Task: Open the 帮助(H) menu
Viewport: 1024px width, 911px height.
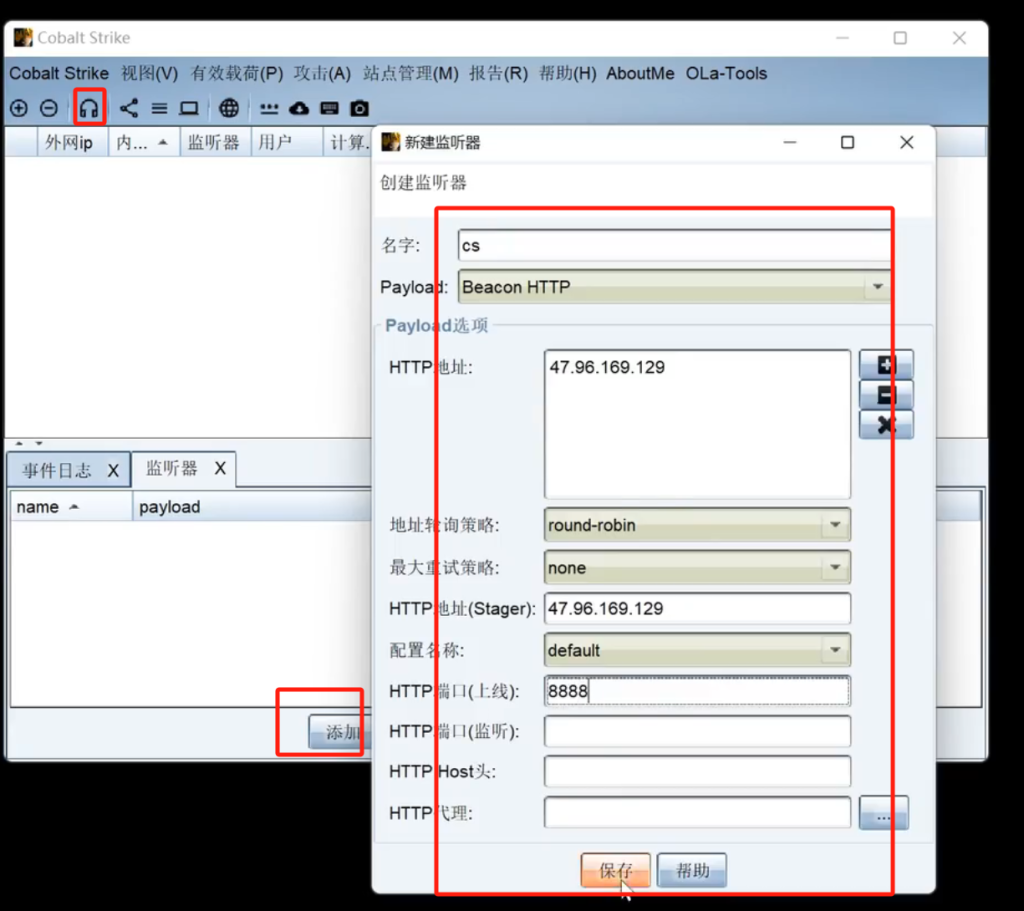Action: coord(568,73)
